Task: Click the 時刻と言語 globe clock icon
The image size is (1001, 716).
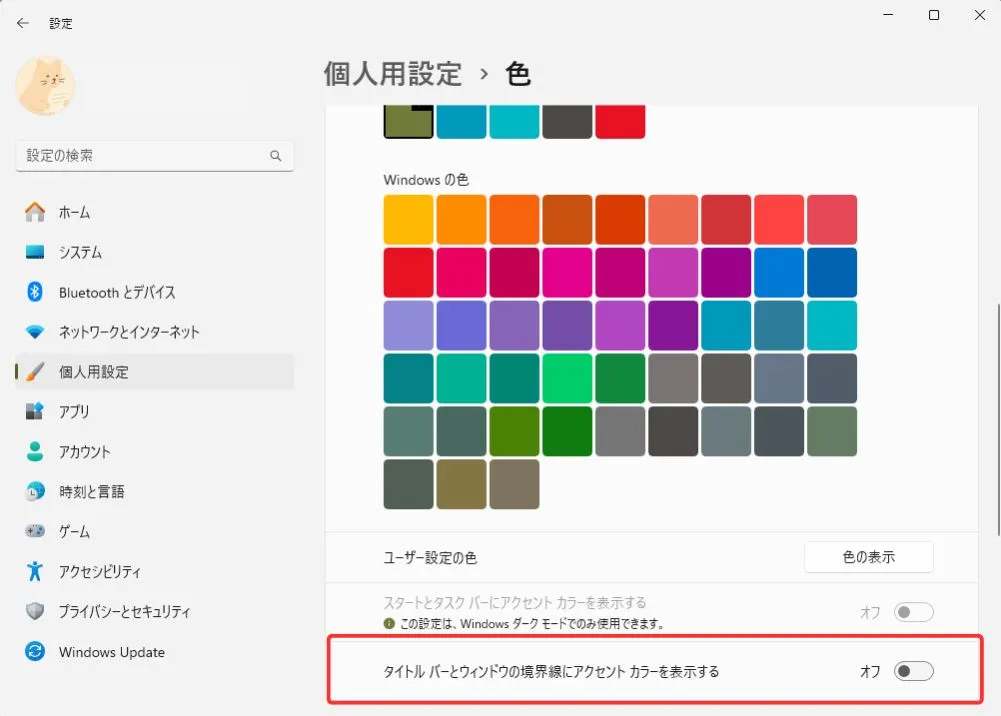Action: click(35, 491)
